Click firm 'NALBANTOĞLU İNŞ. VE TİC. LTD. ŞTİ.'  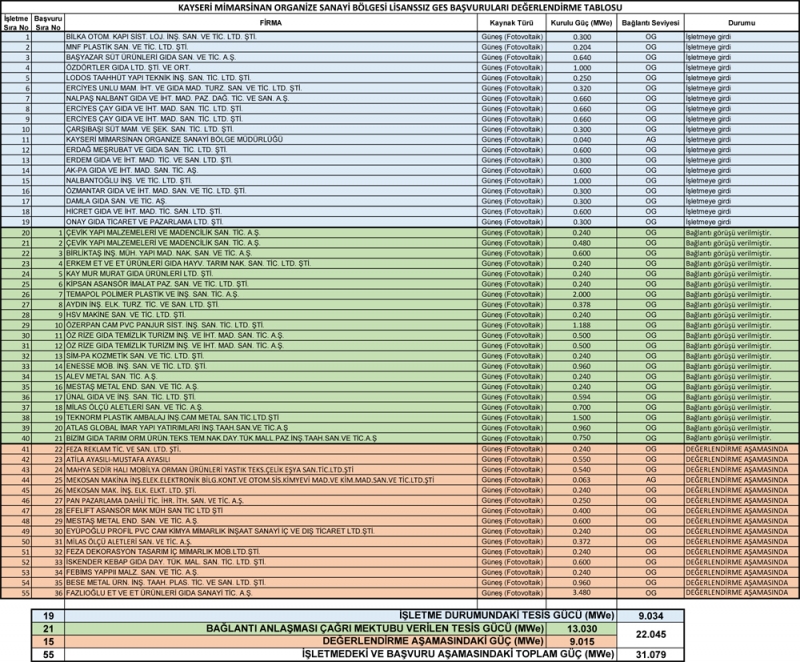[x=129, y=181]
